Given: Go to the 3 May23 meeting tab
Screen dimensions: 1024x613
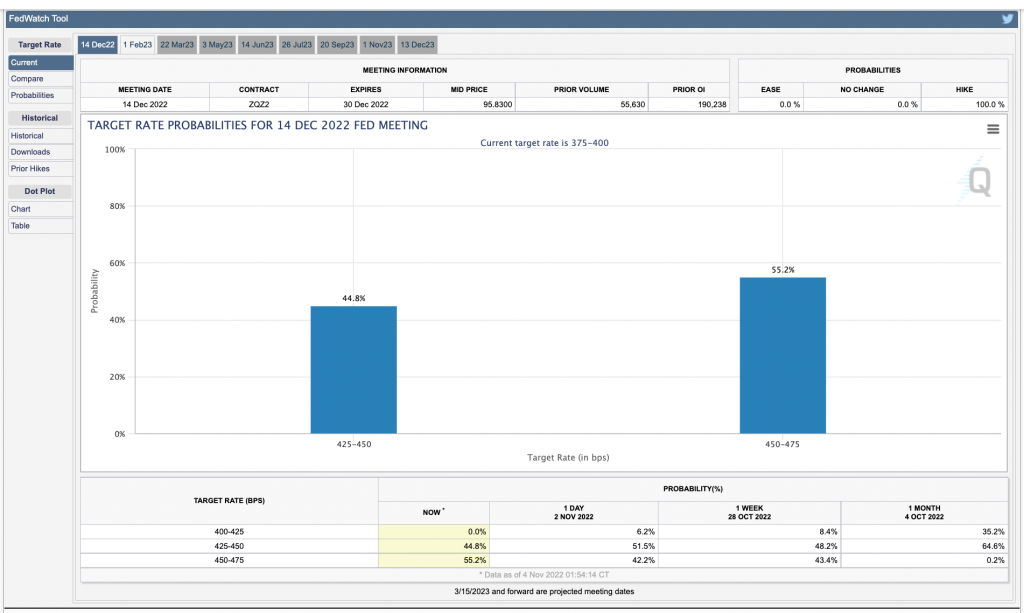Looking at the screenshot, I should point(217,45).
